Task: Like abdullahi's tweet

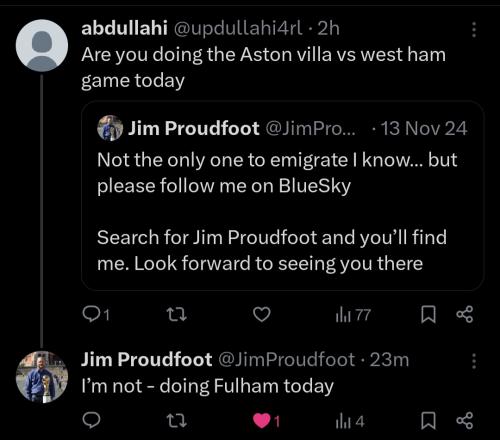Action: click(x=261, y=314)
